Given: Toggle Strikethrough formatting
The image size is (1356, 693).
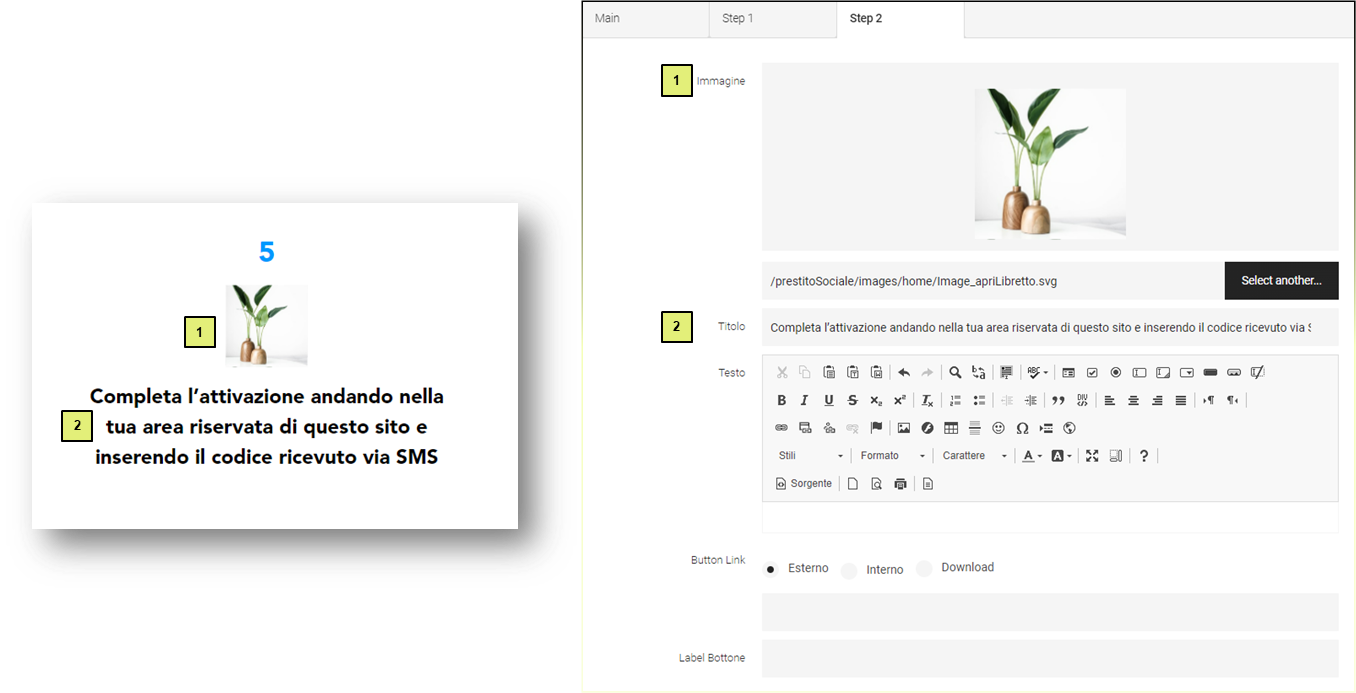Looking at the screenshot, I should click(x=853, y=400).
